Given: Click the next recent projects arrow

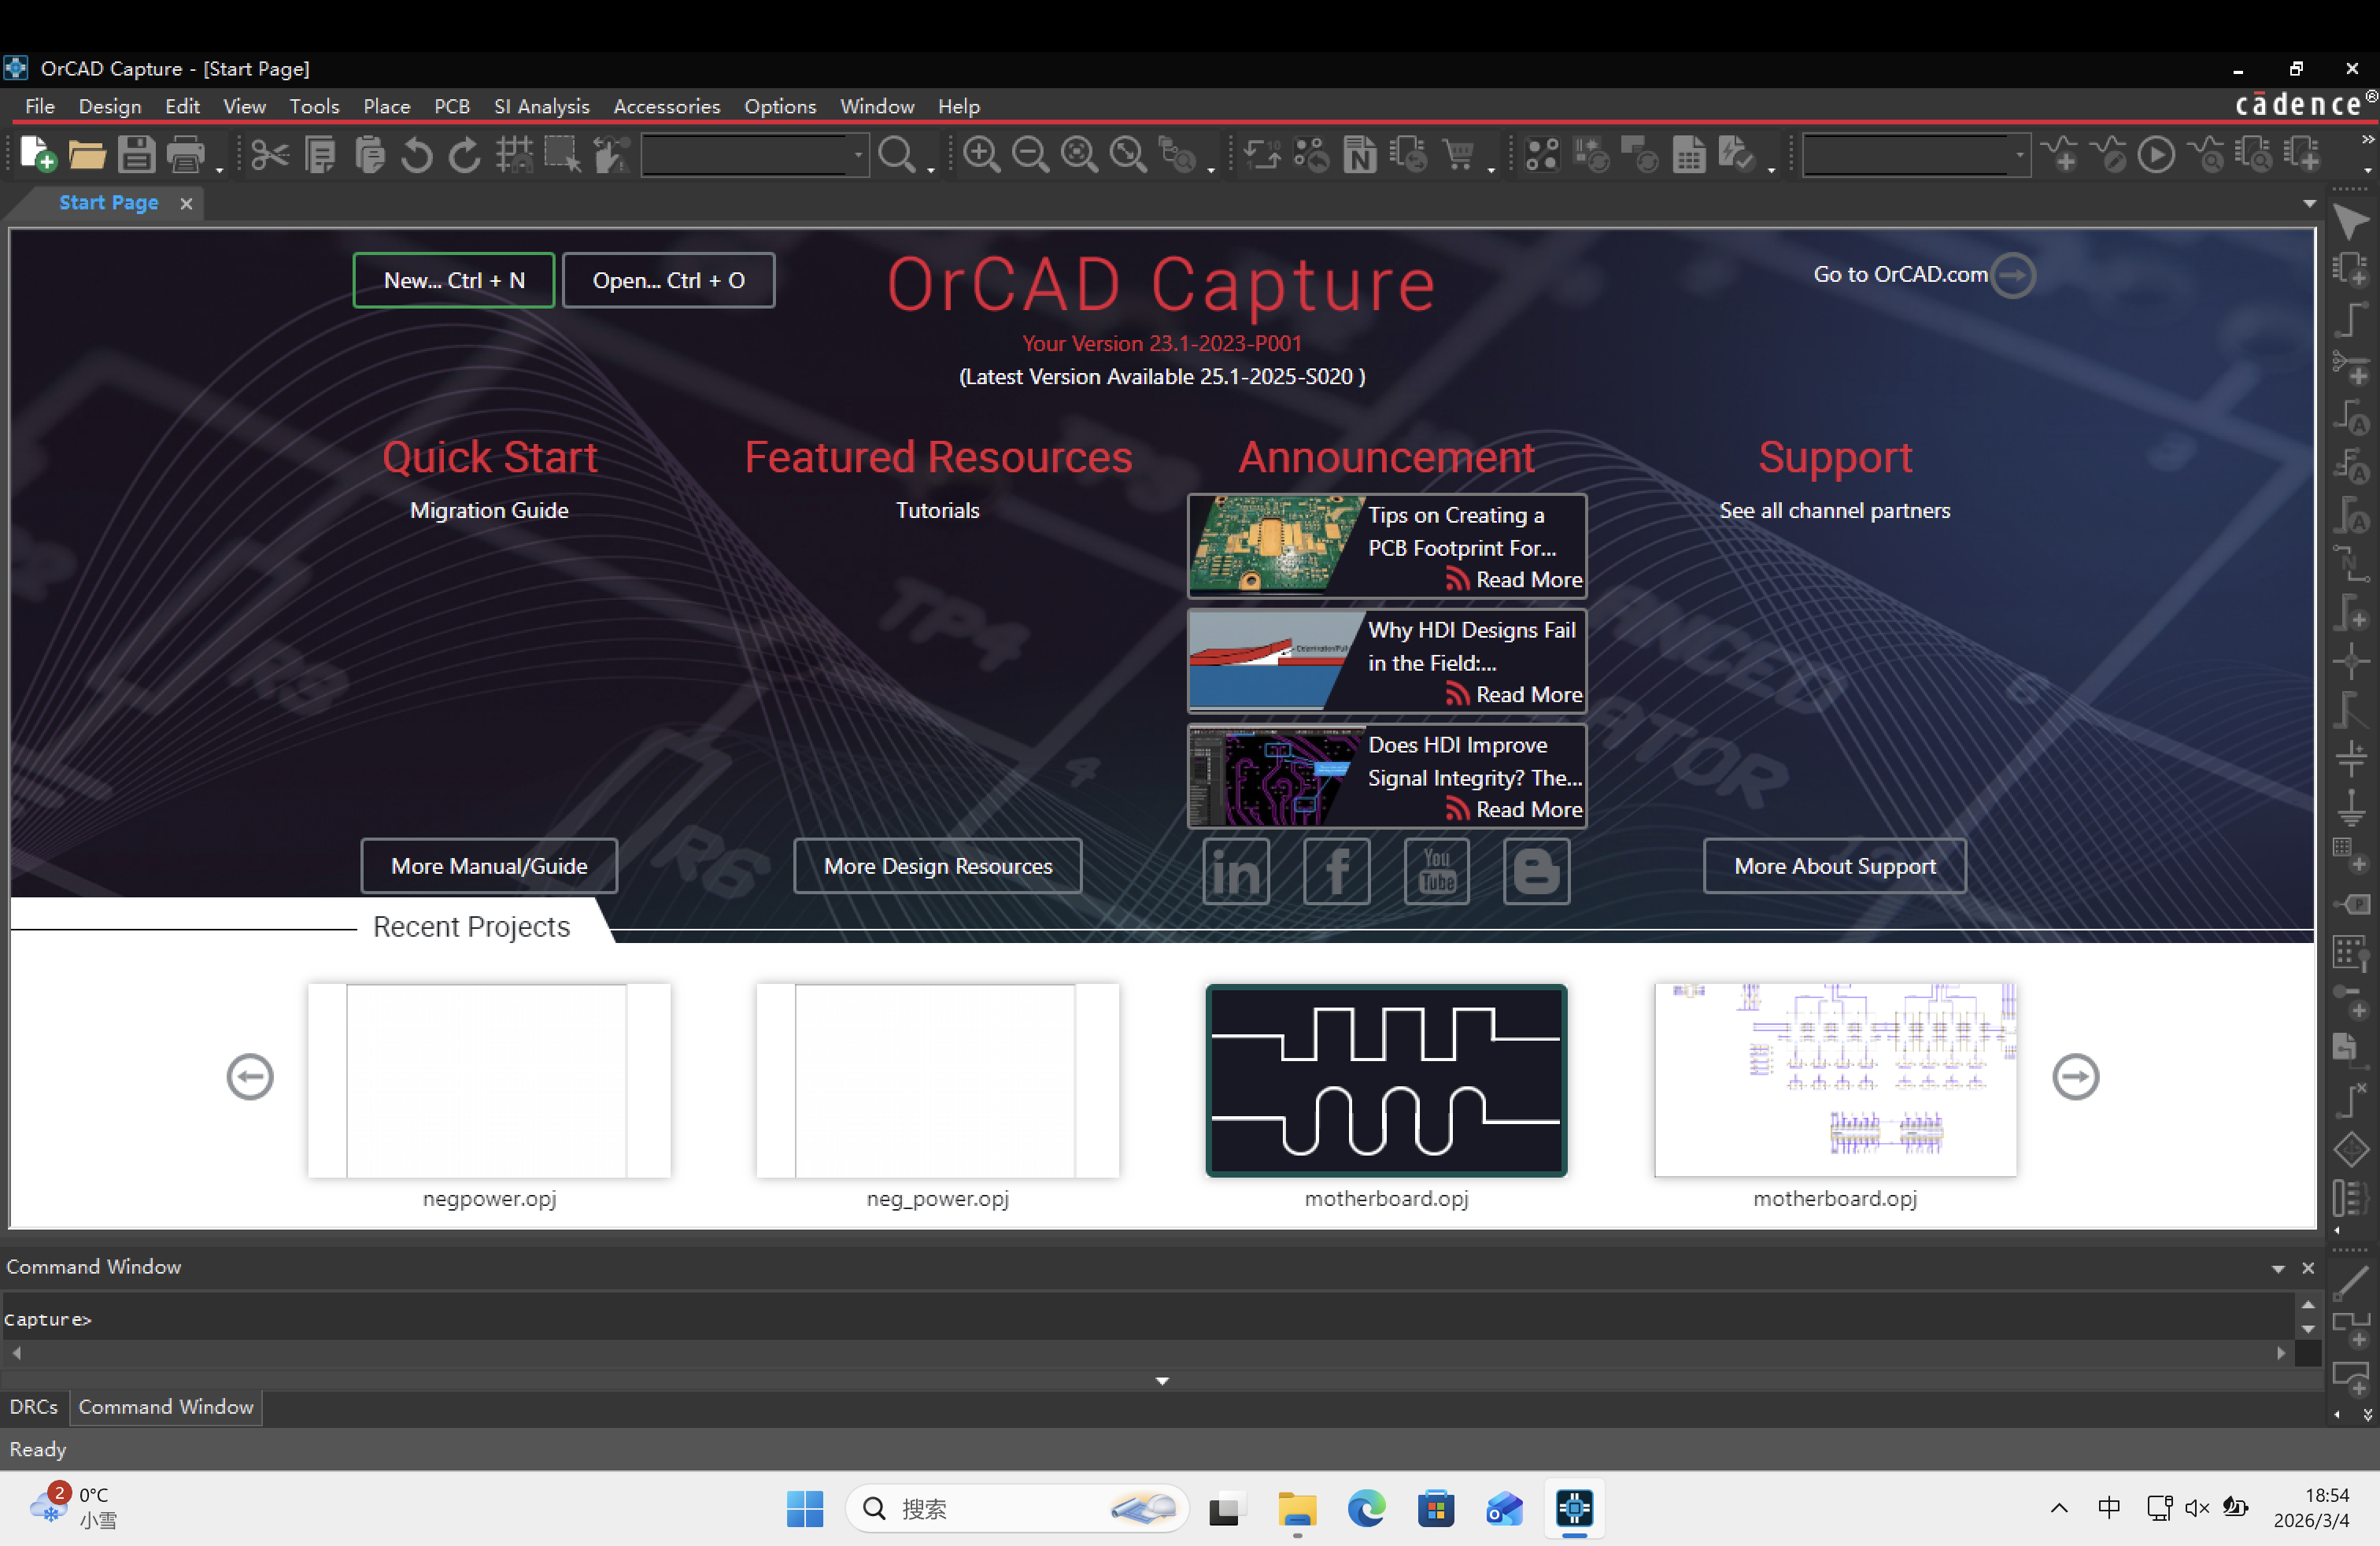Looking at the screenshot, I should tap(2076, 1077).
